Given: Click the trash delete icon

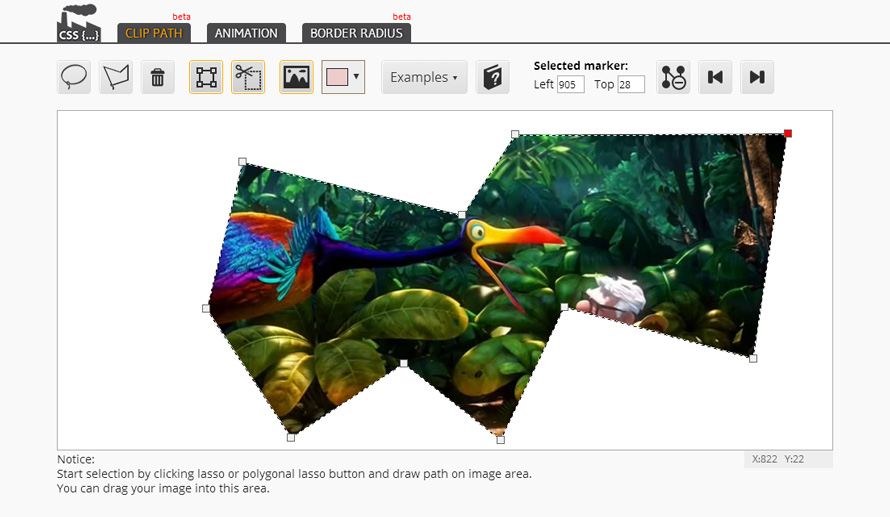Looking at the screenshot, I should click(158, 77).
